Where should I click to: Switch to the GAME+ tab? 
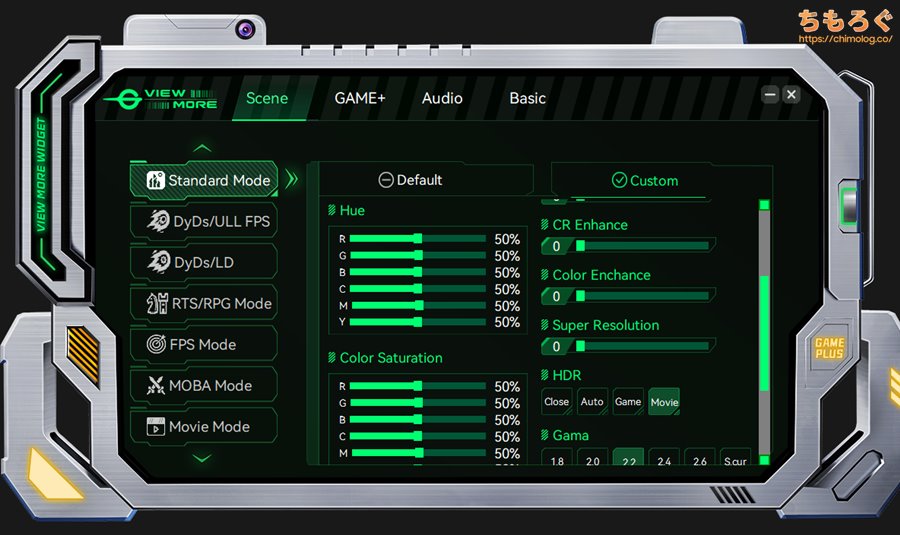click(360, 98)
